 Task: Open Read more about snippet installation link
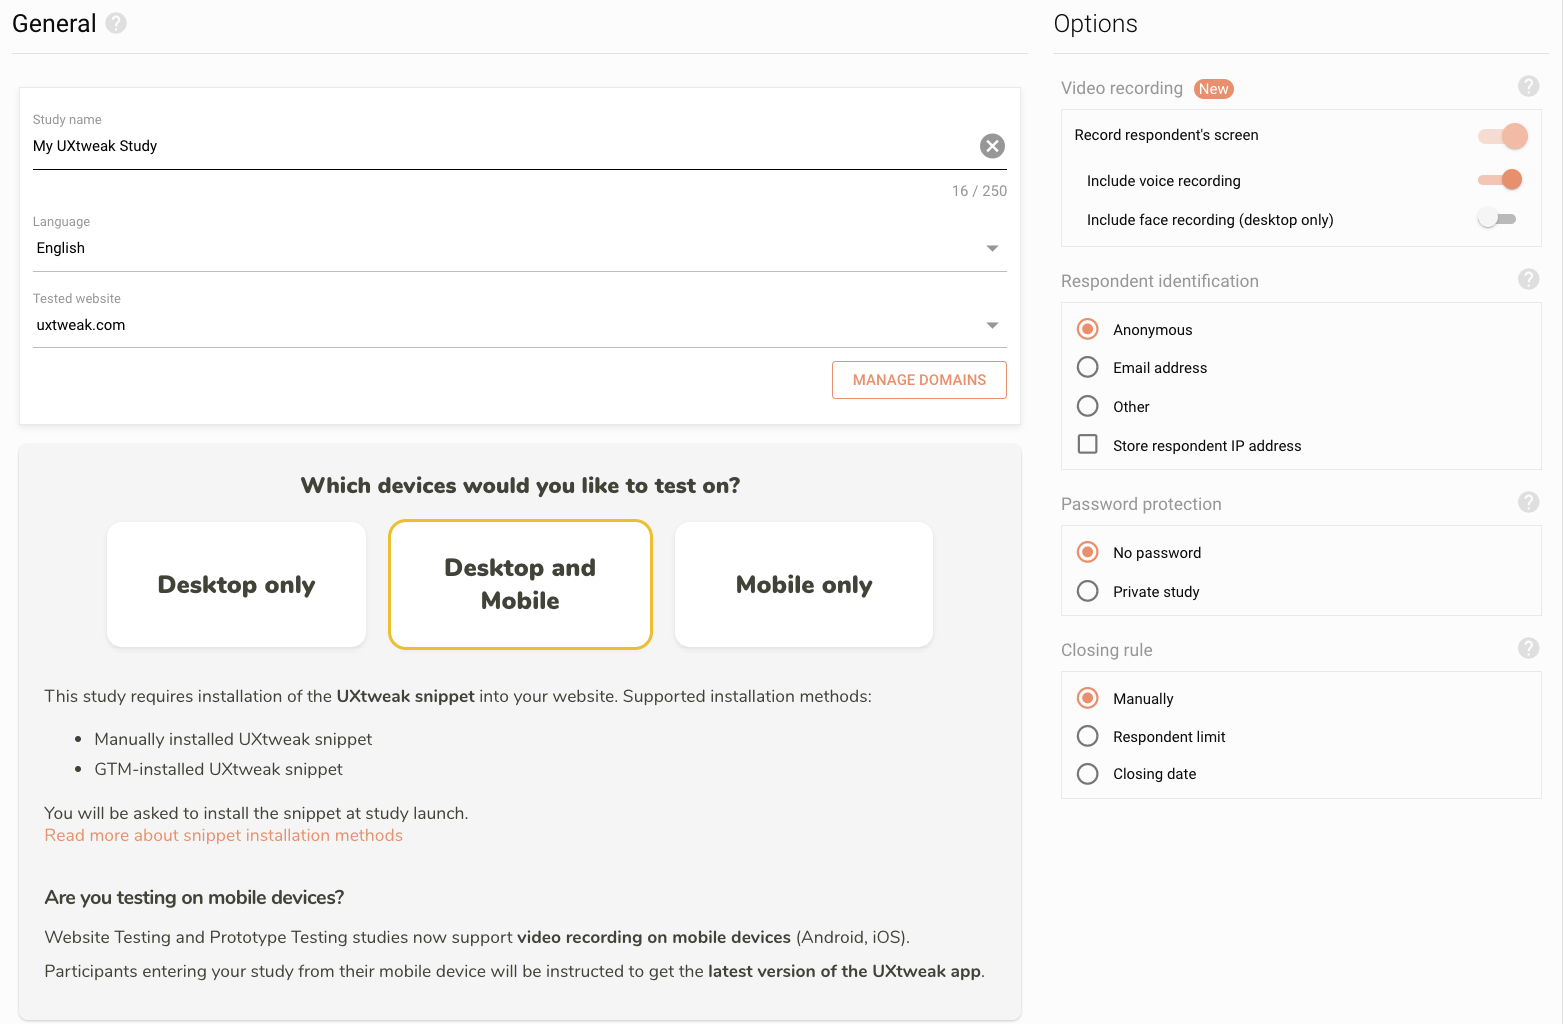(224, 836)
